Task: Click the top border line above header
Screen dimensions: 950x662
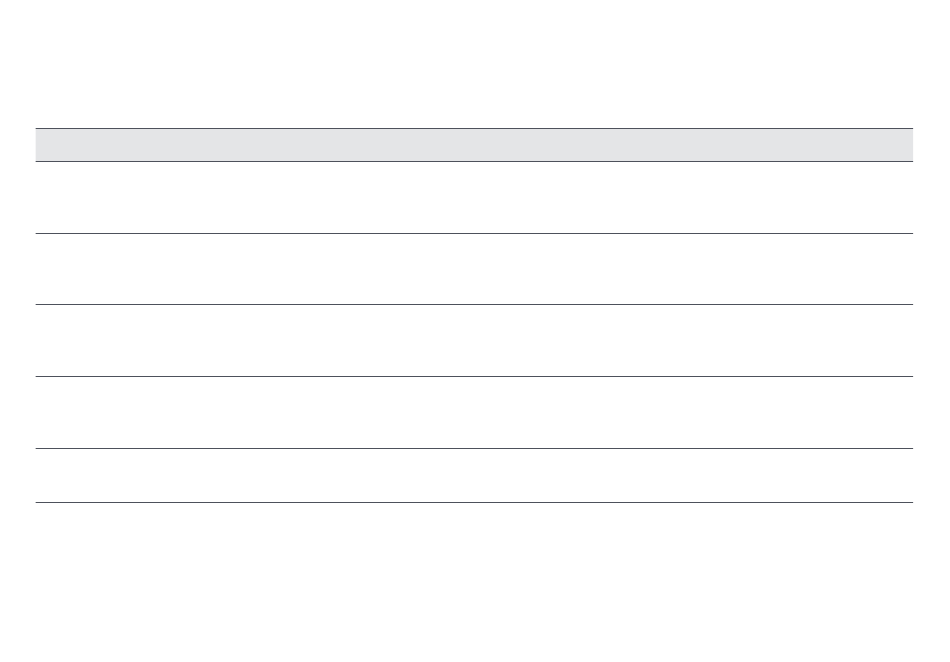Action: click(474, 128)
